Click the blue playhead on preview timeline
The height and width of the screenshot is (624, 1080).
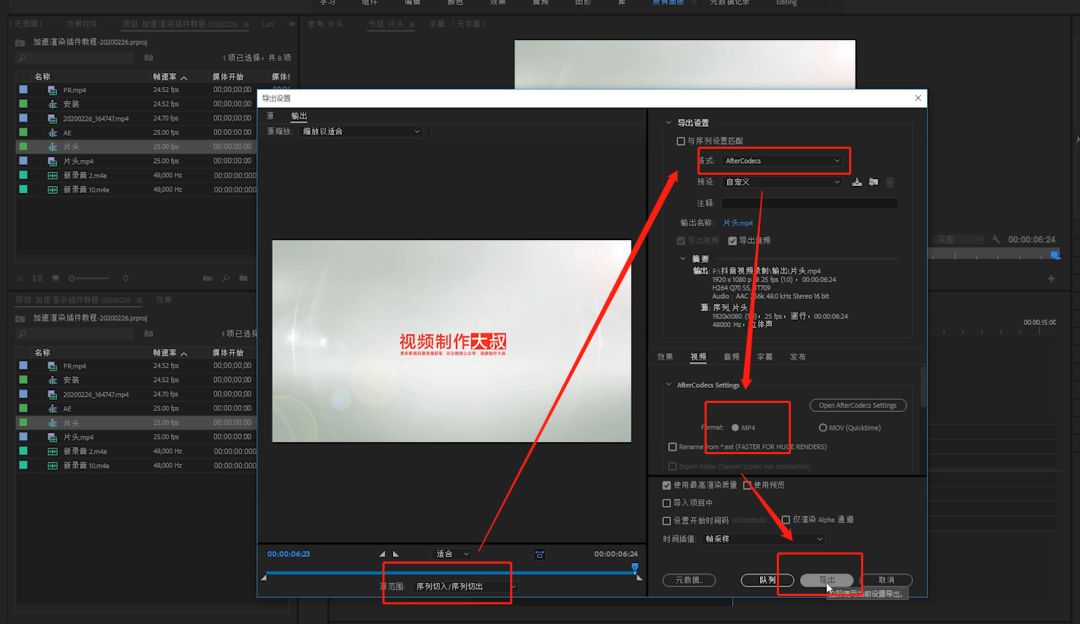pos(634,568)
